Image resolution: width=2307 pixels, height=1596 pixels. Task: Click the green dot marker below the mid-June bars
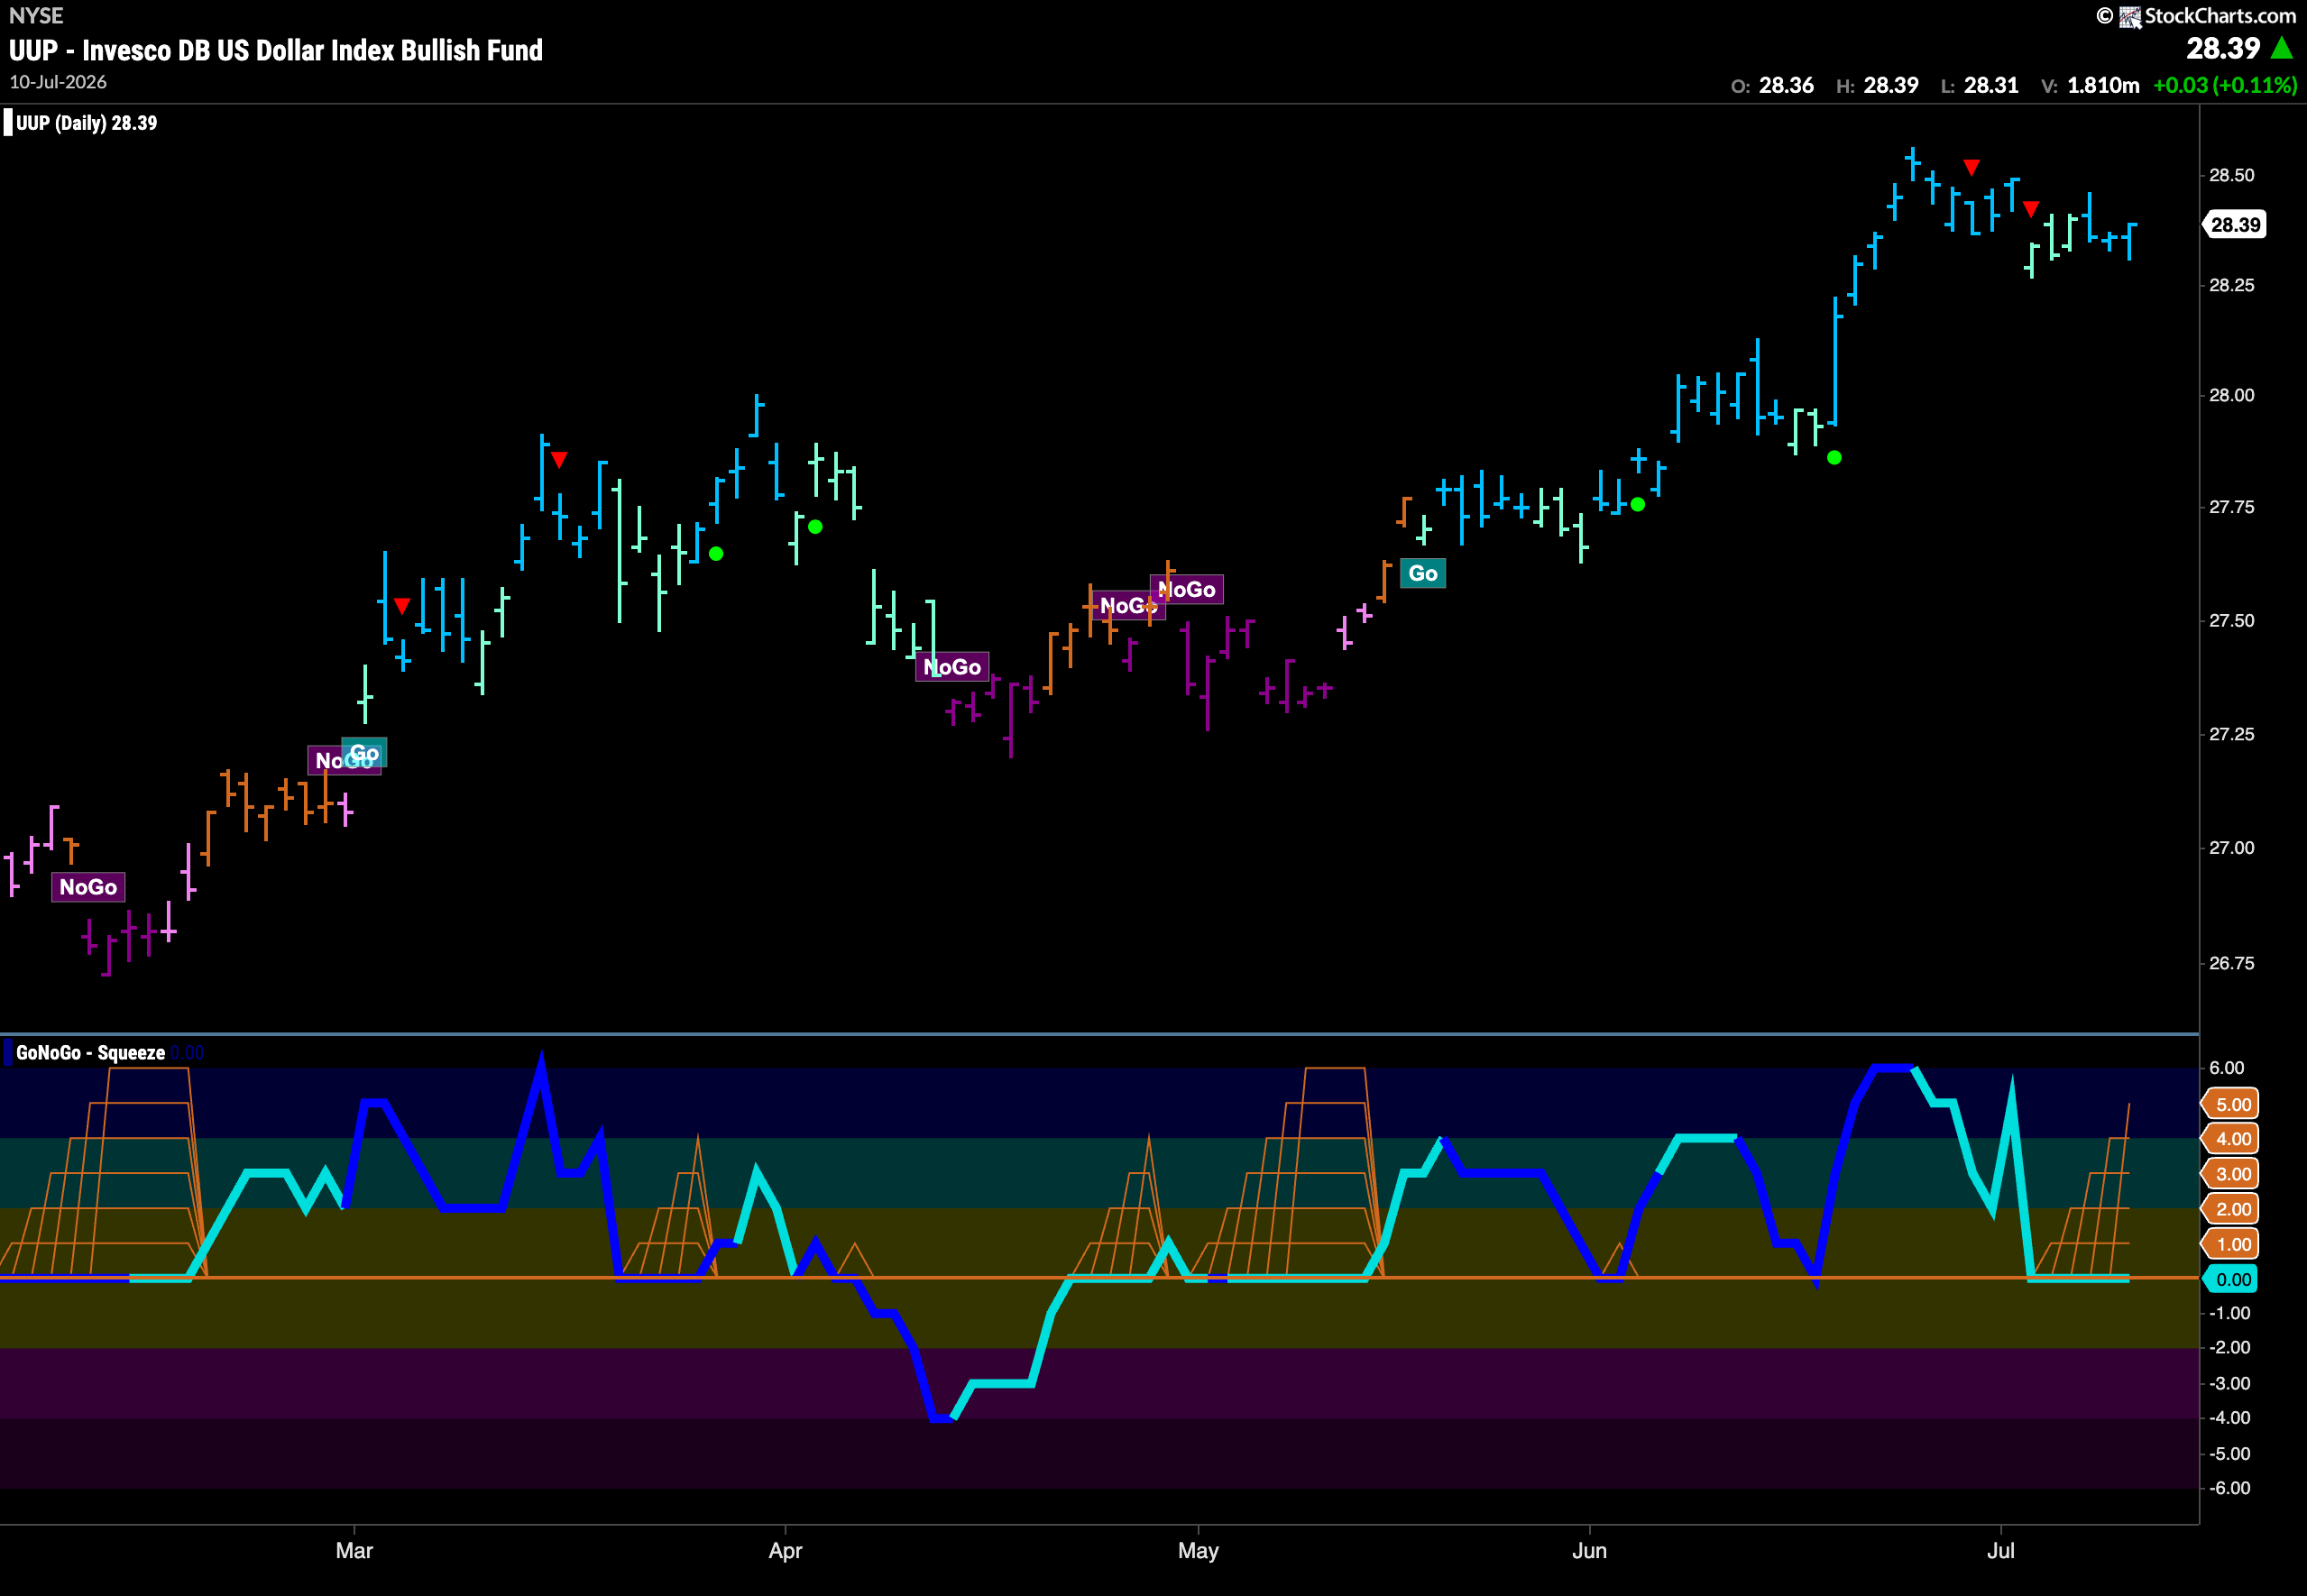pos(1834,458)
